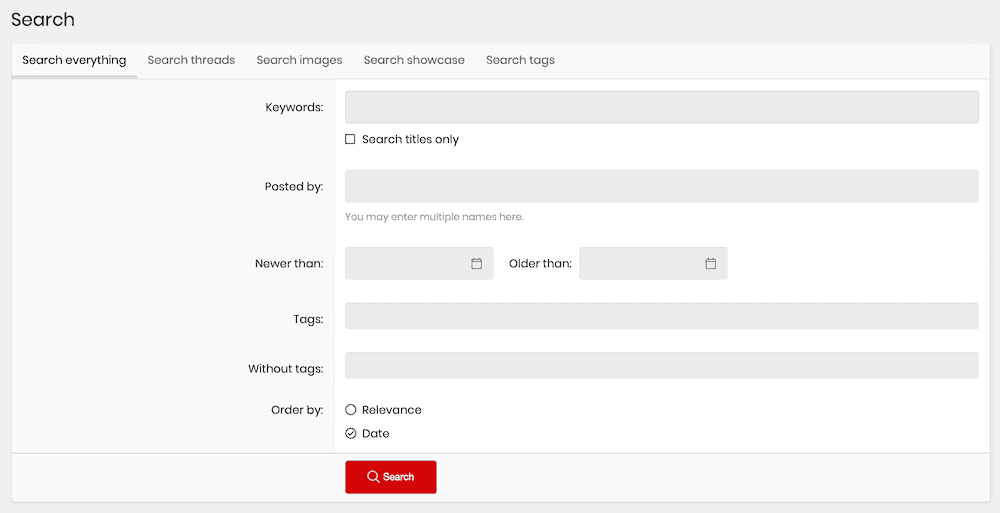
Task: Select the Date order option
Action: [351, 433]
